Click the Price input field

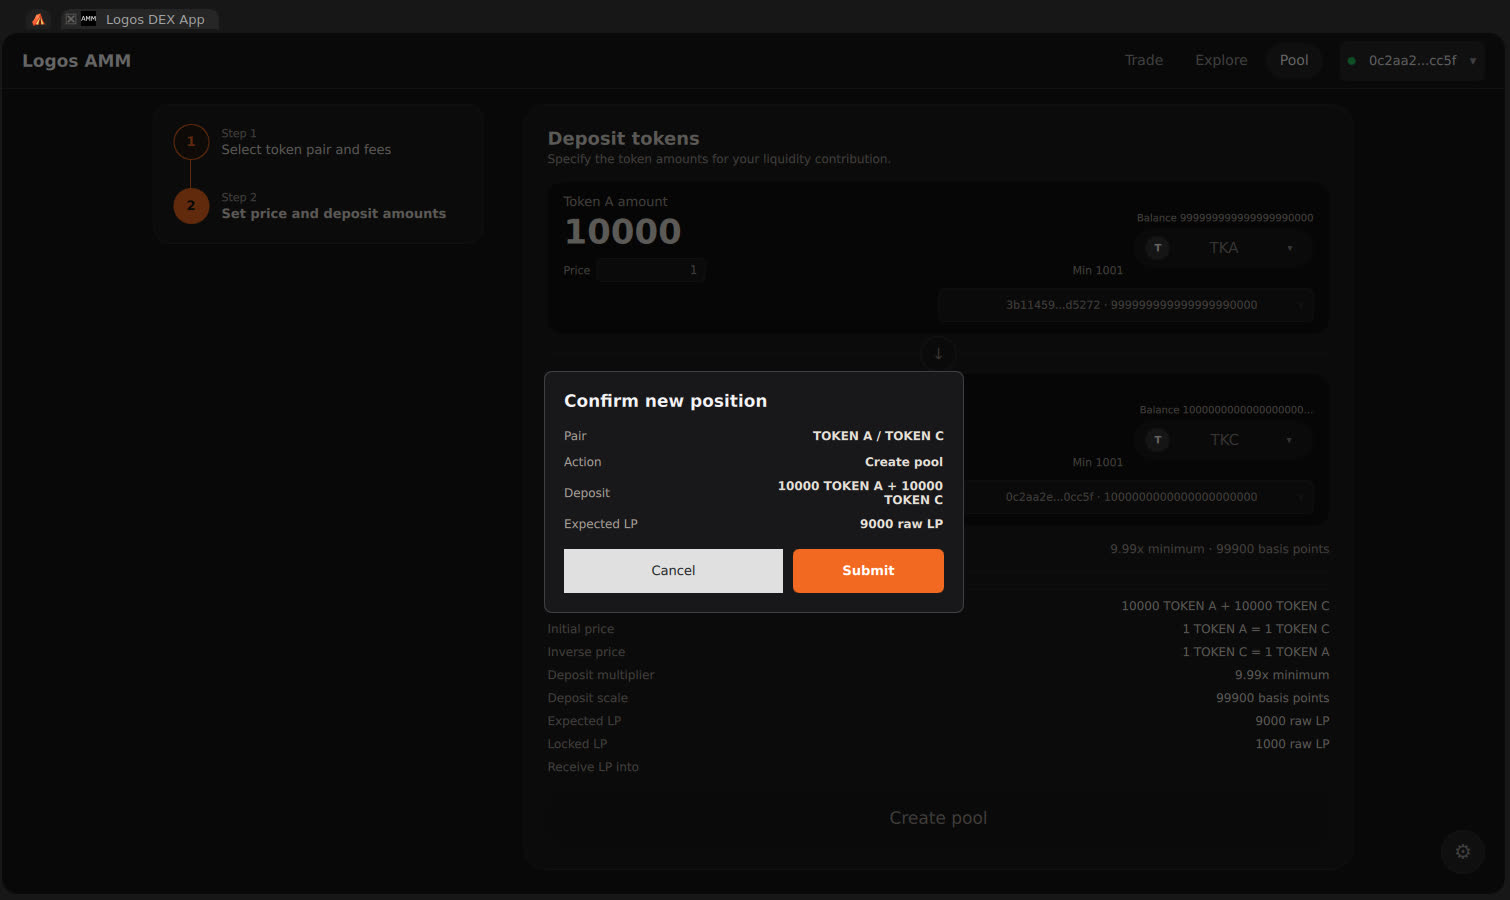[651, 270]
